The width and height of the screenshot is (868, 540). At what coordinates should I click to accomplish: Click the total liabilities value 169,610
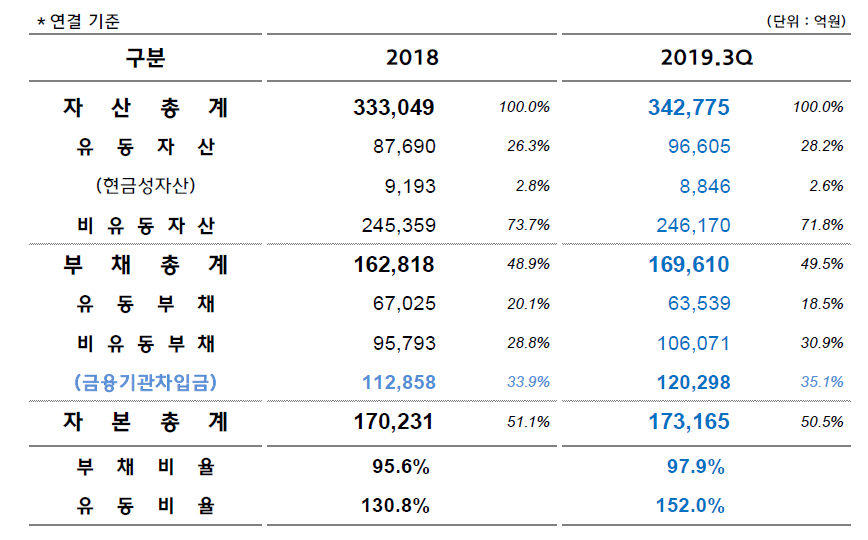point(689,265)
